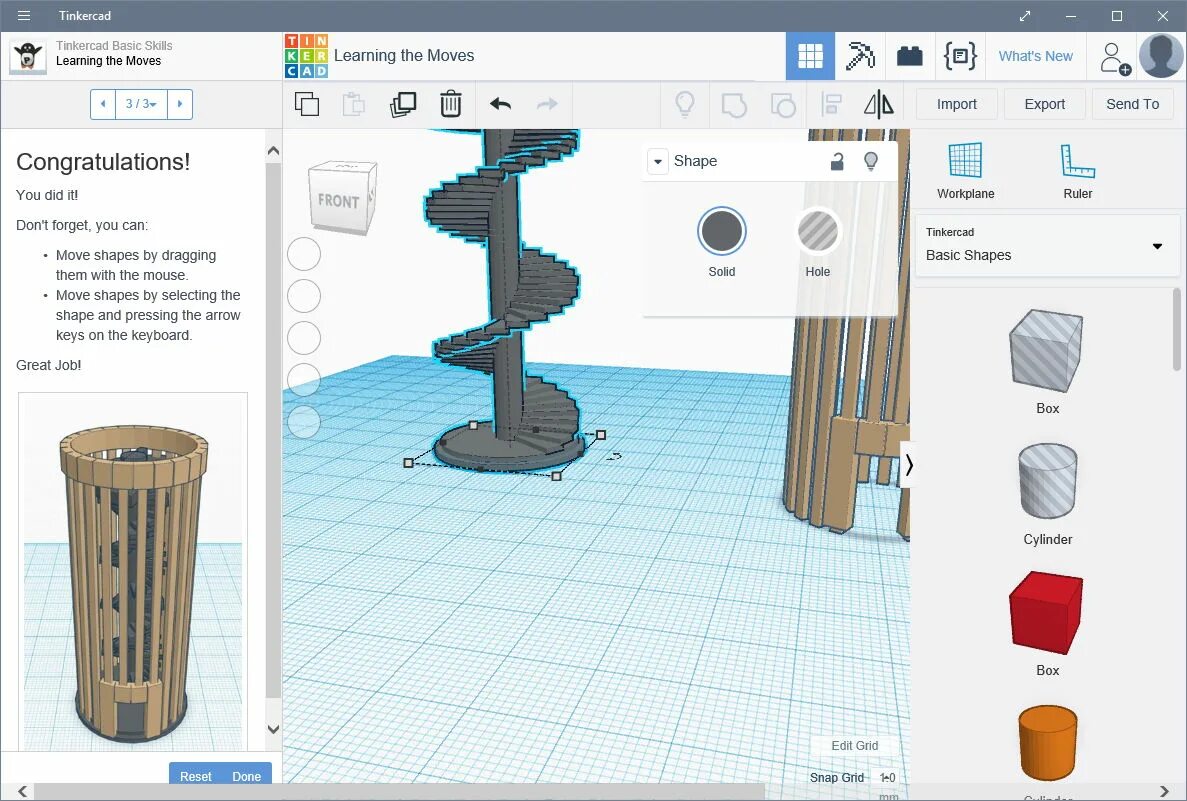Redo the last action

547,104
